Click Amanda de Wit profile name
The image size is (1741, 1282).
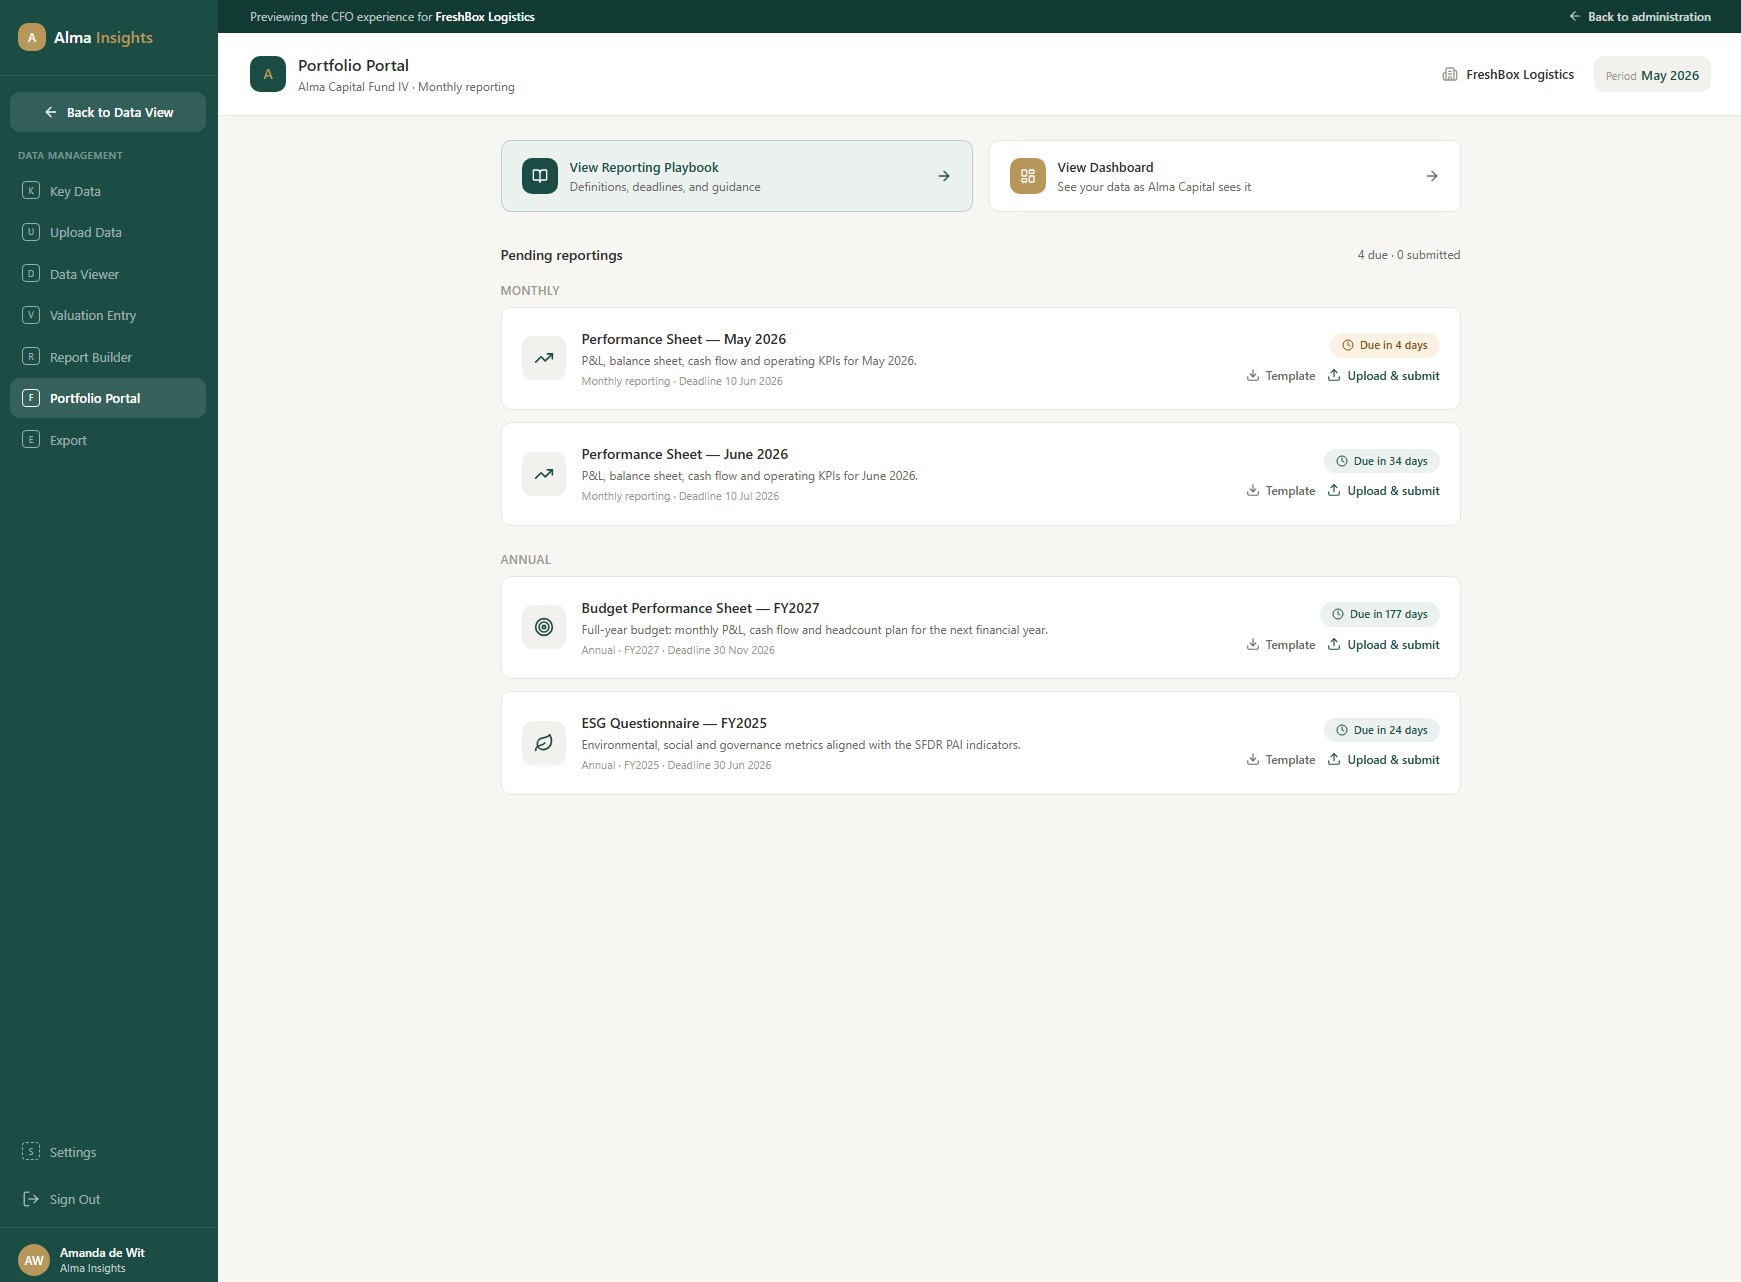(x=102, y=1253)
